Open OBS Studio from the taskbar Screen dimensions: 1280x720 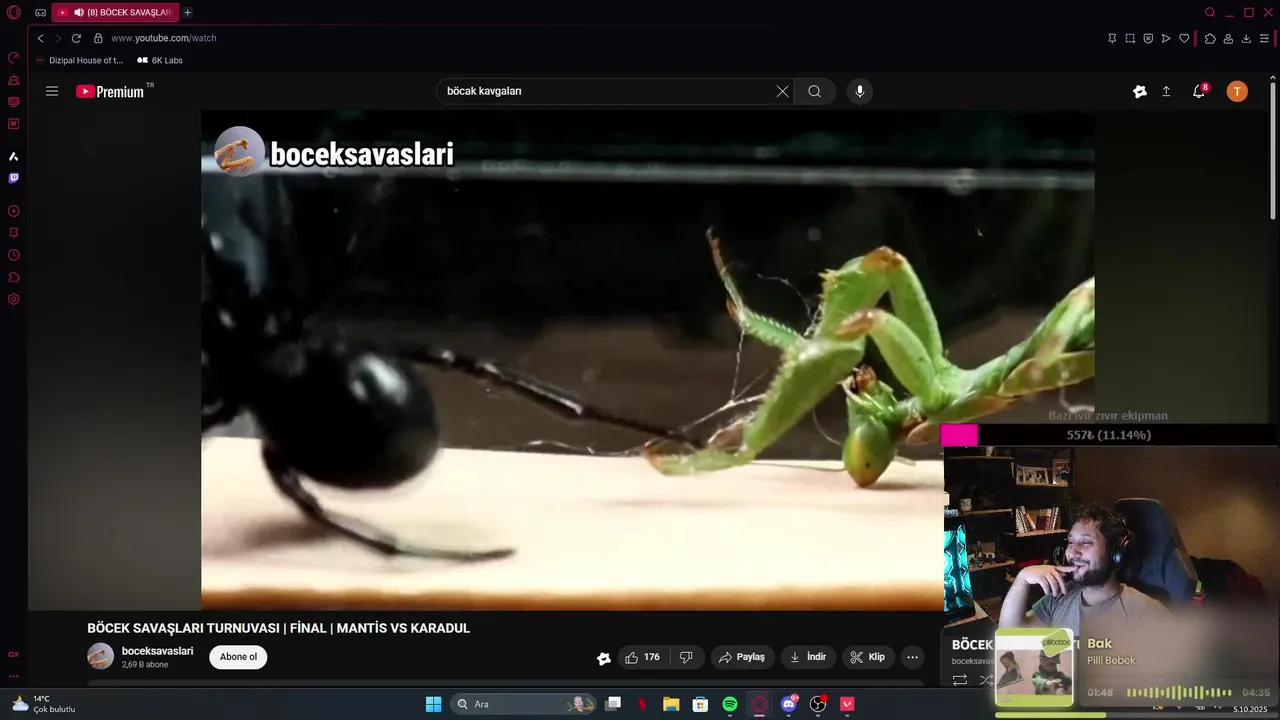(x=818, y=704)
